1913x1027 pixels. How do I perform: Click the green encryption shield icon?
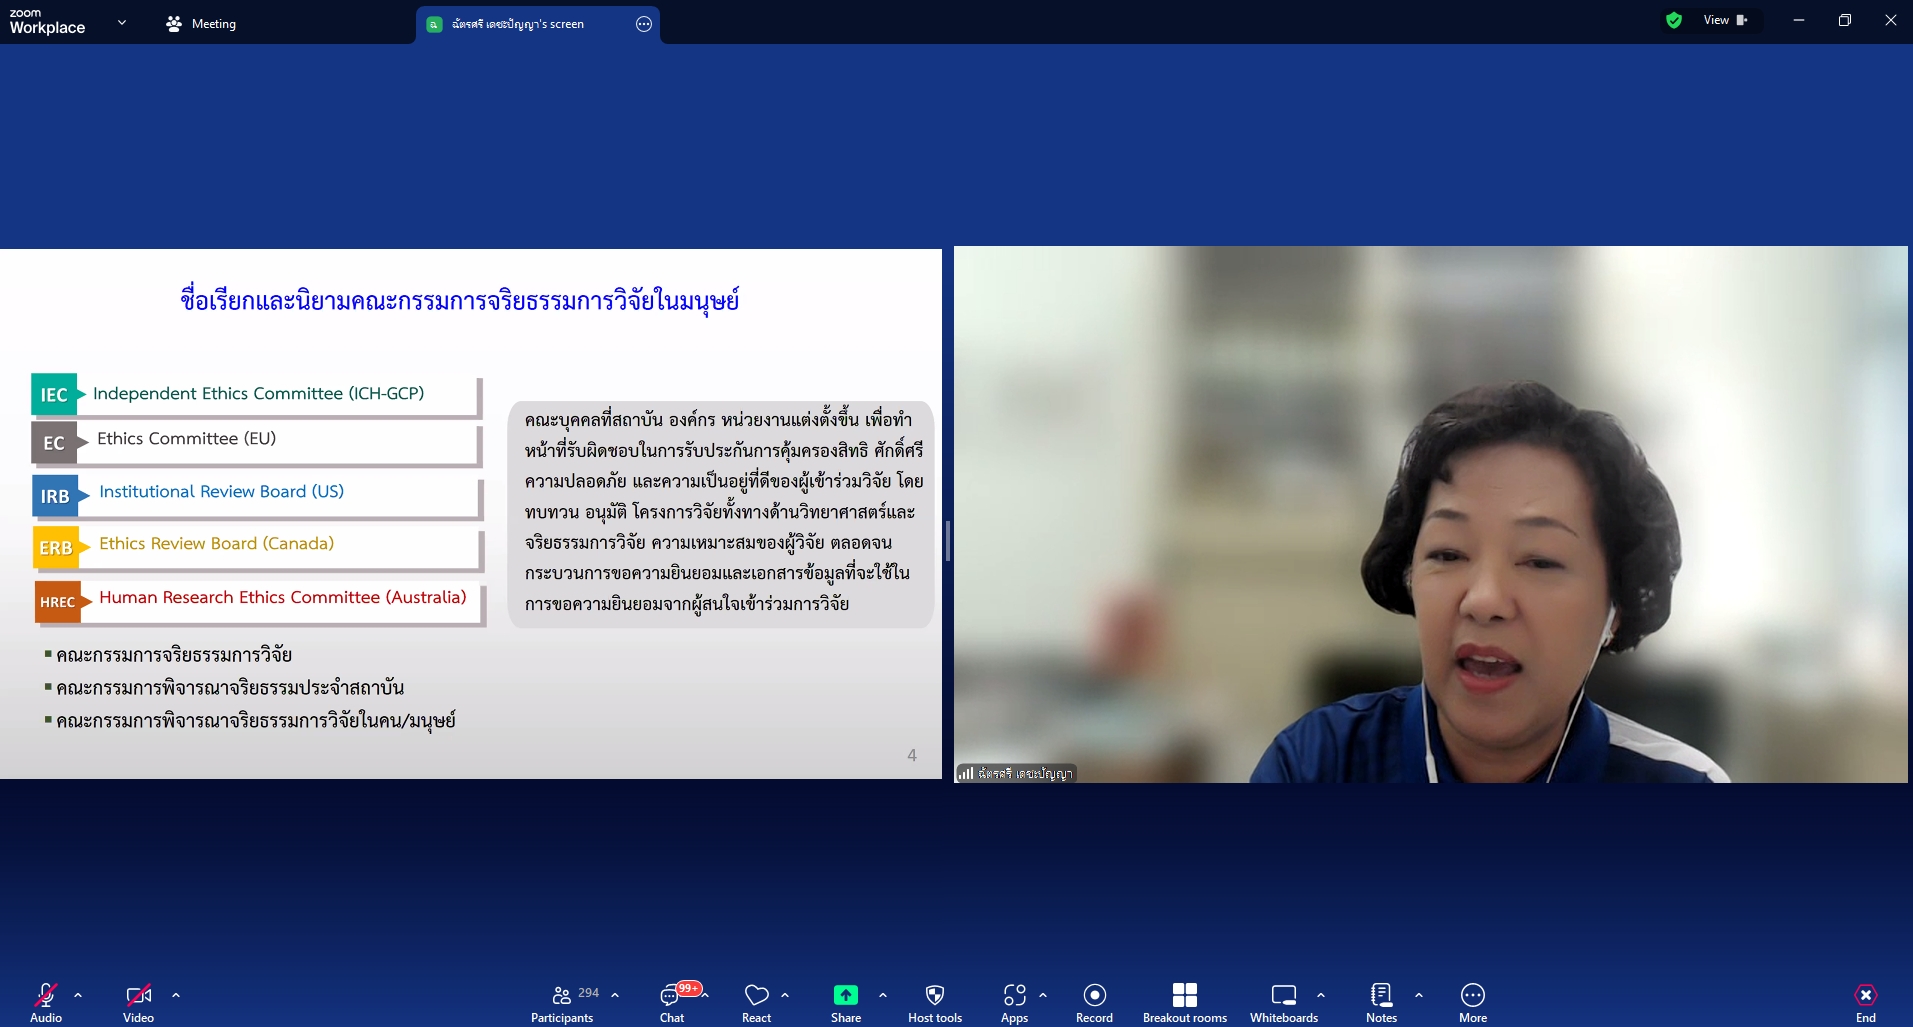click(x=1674, y=20)
